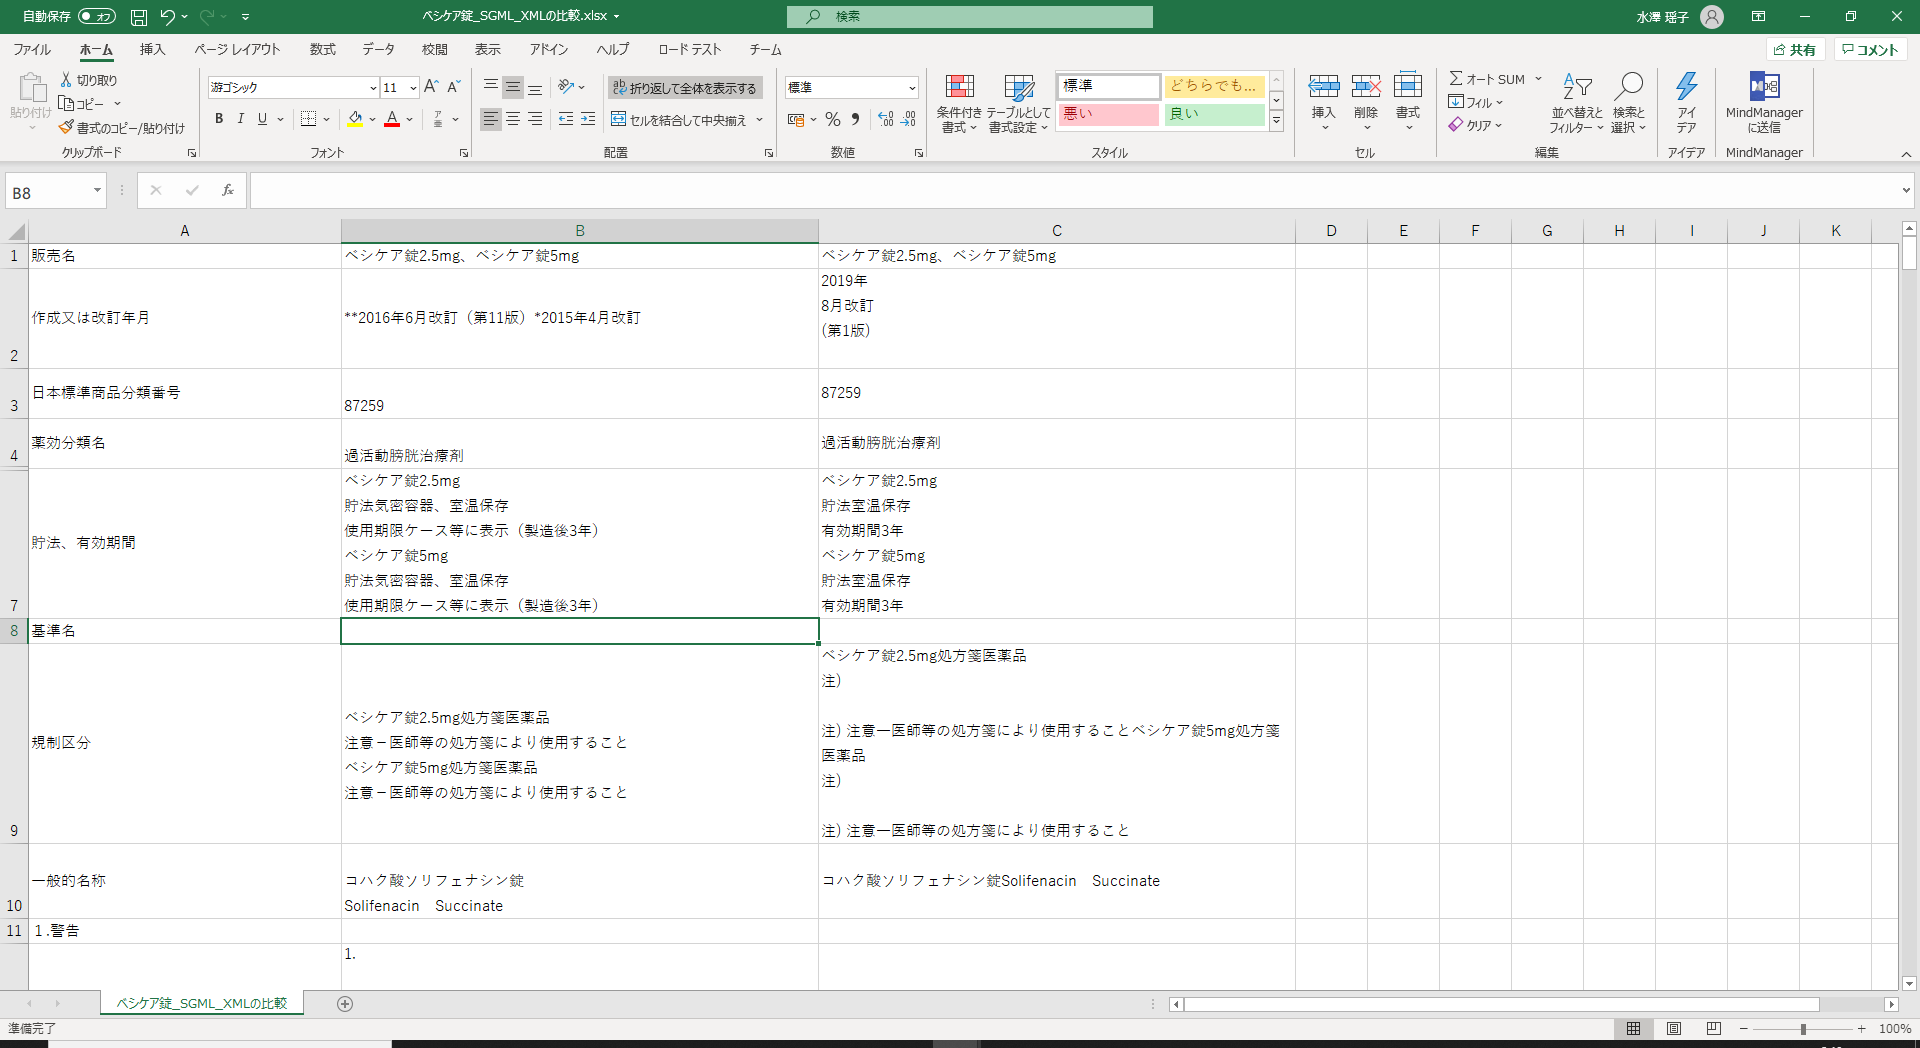Open the Formulas tab
1920x1048 pixels.
click(322, 49)
